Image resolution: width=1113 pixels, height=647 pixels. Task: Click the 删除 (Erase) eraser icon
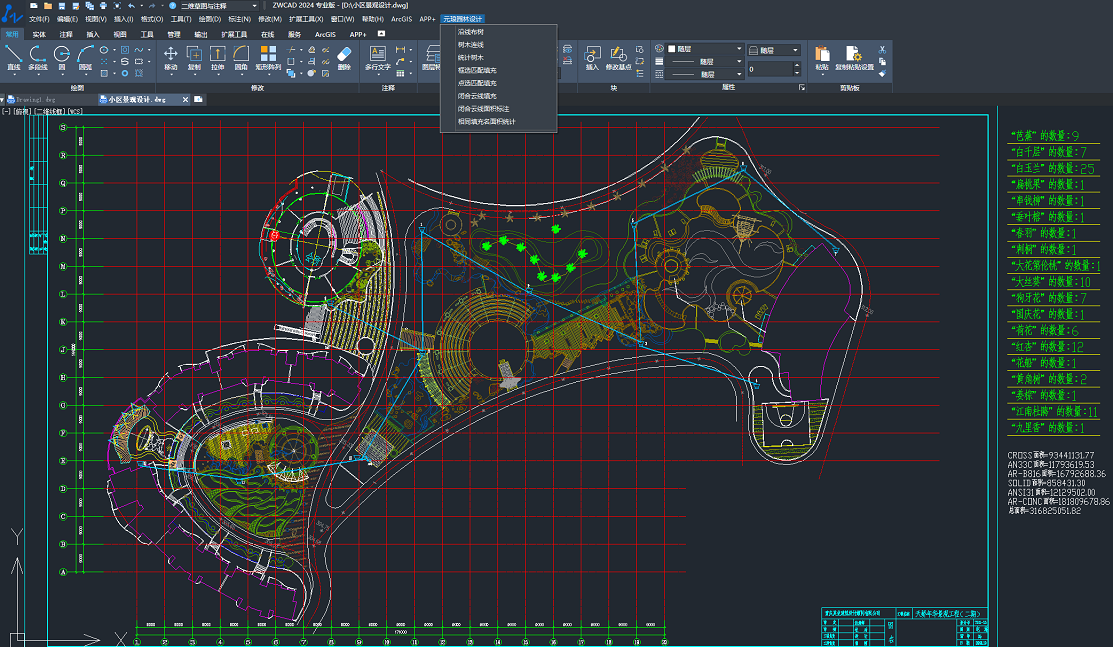coord(344,56)
